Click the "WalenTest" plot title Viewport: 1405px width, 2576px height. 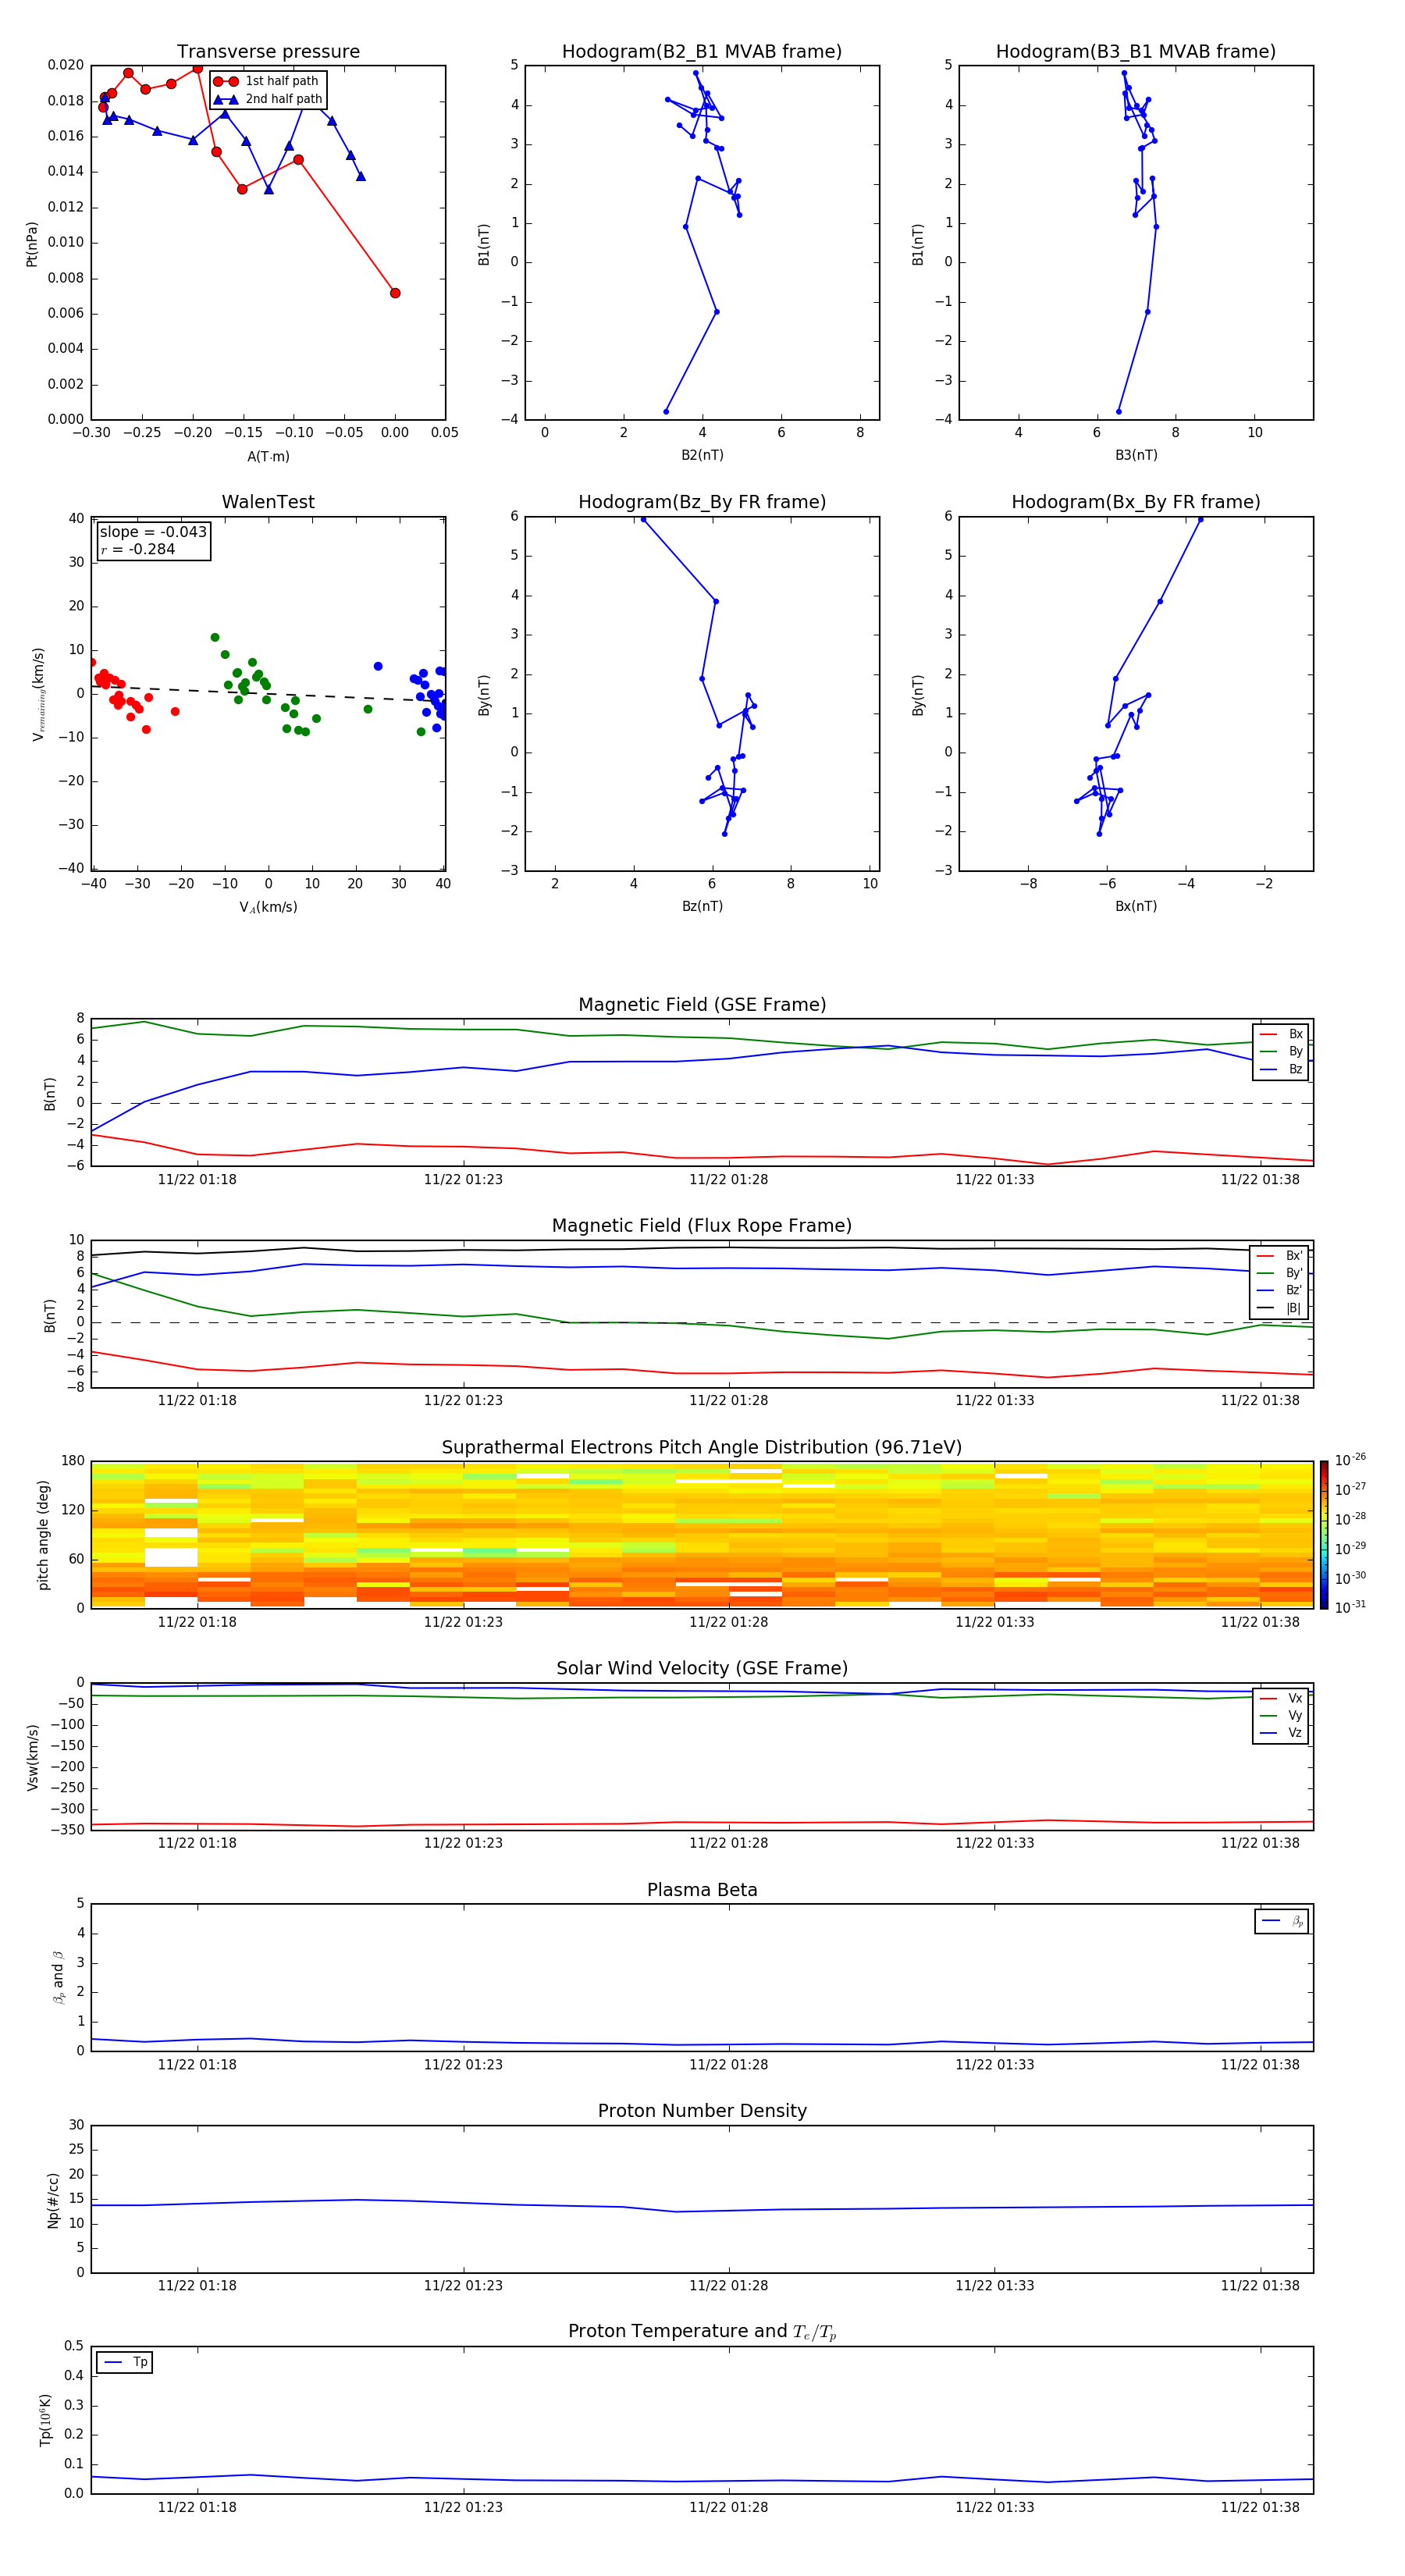tap(268, 502)
